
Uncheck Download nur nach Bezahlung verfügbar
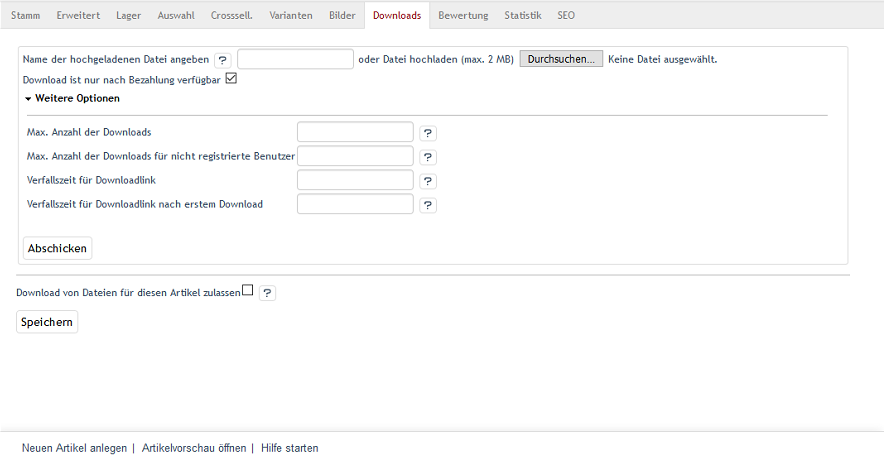point(231,78)
